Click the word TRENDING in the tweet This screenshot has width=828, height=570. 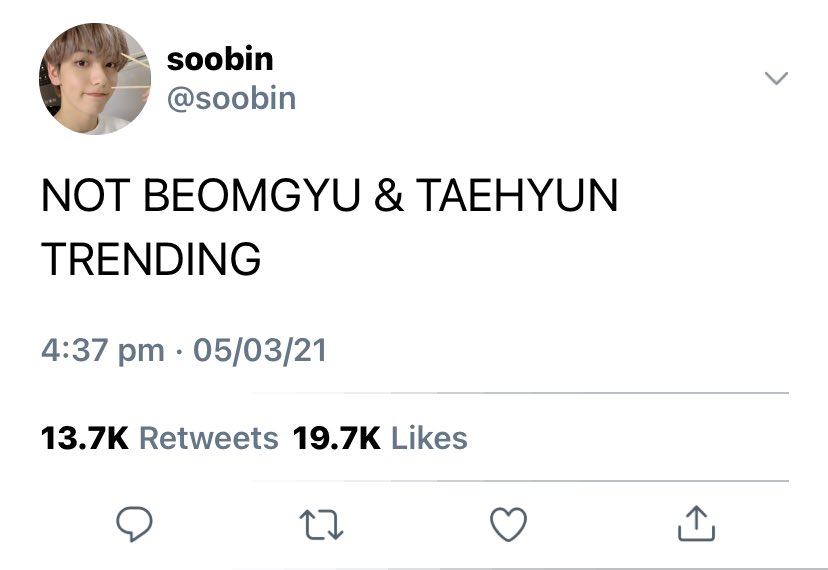(151, 259)
